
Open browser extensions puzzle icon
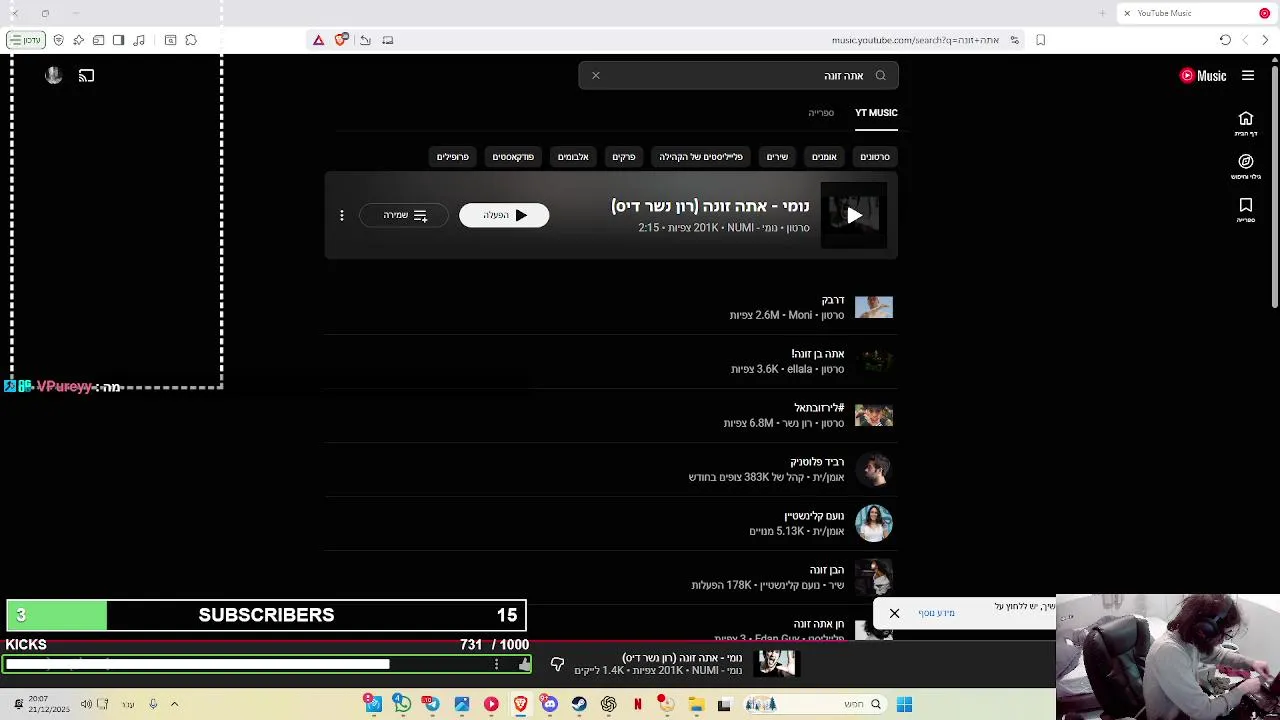191,40
